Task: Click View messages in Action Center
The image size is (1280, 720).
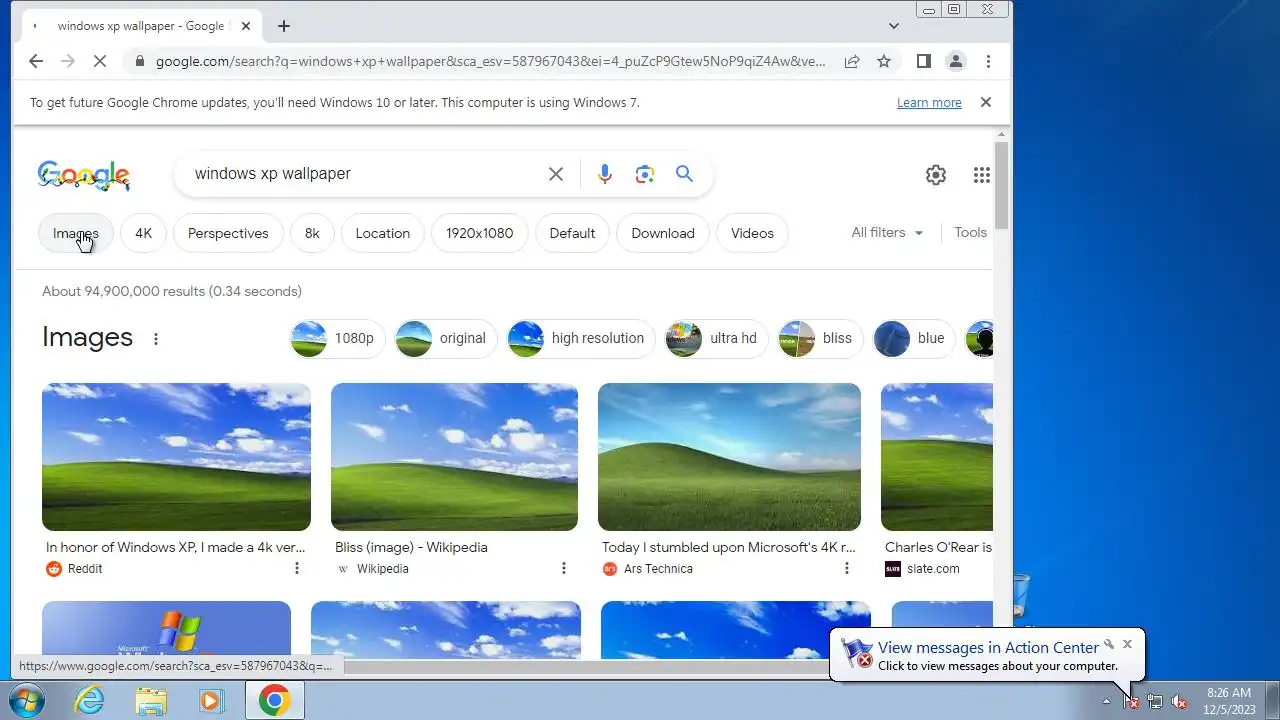Action: click(988, 647)
